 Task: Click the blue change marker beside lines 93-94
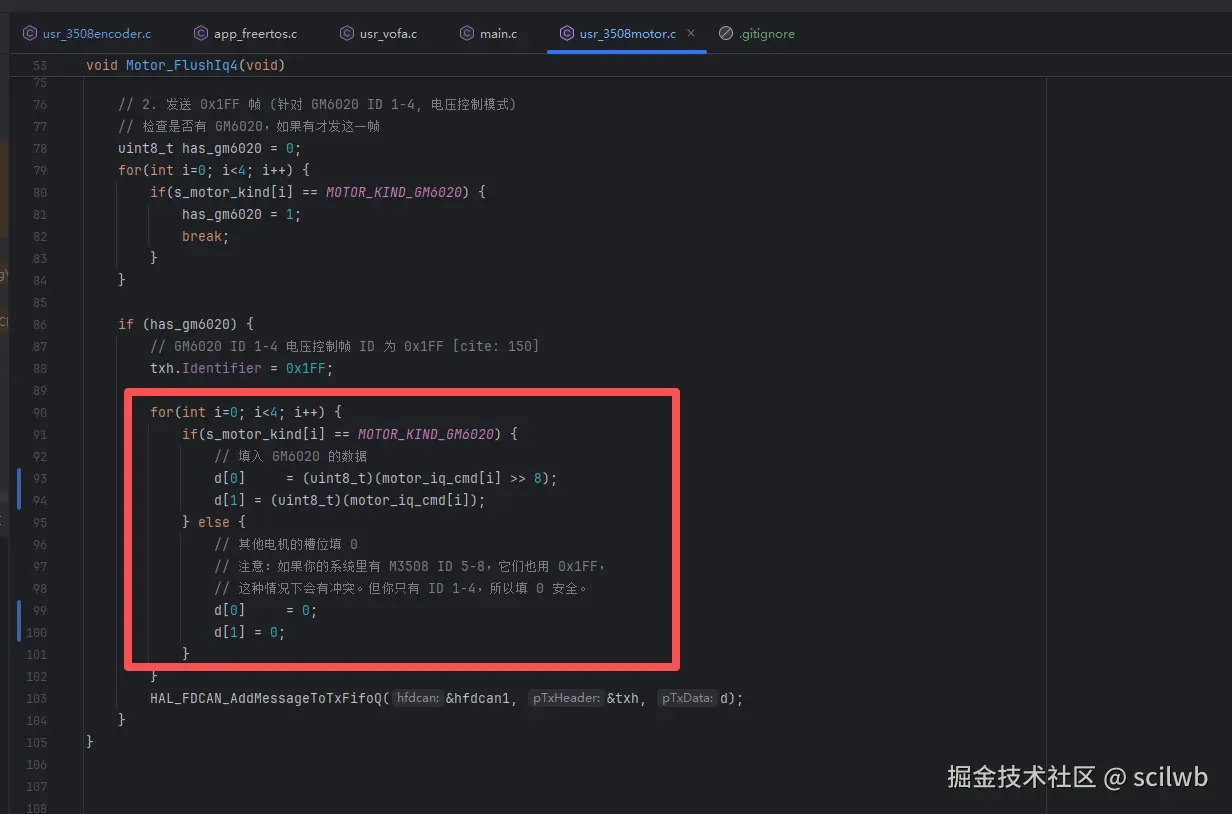[19, 488]
